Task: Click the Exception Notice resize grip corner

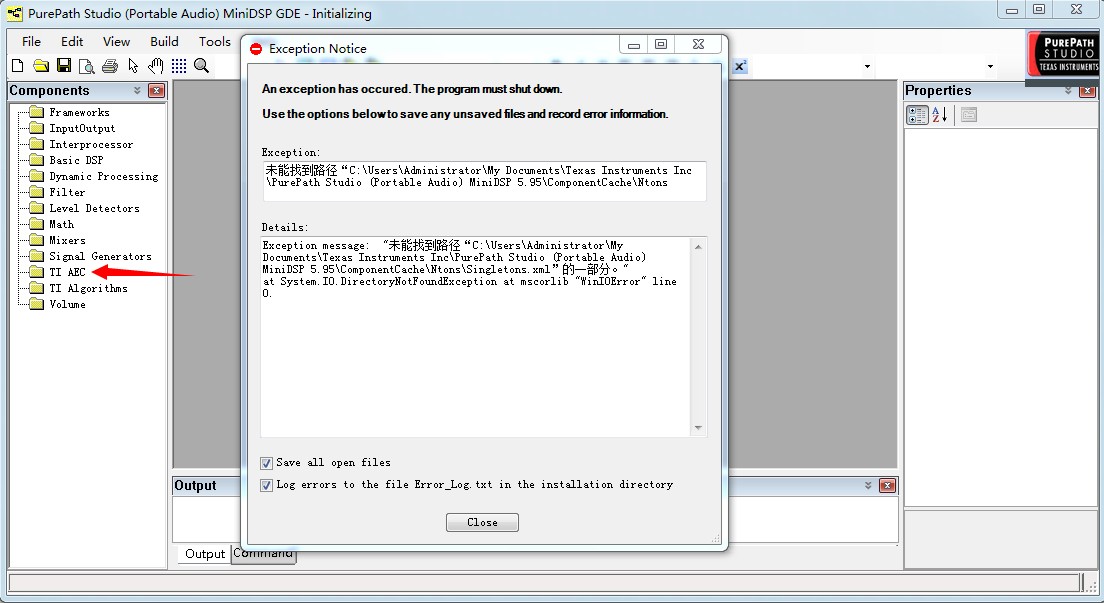Action: click(x=715, y=539)
